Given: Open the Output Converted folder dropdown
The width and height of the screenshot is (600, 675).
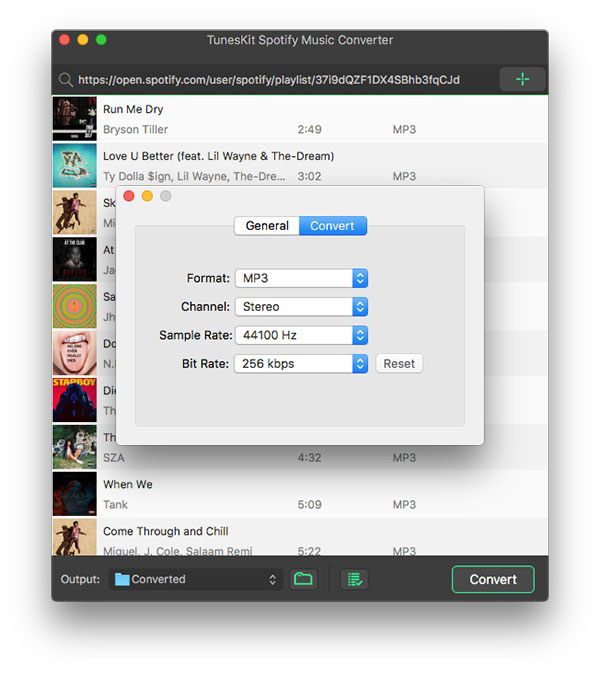Looking at the screenshot, I should [196, 579].
